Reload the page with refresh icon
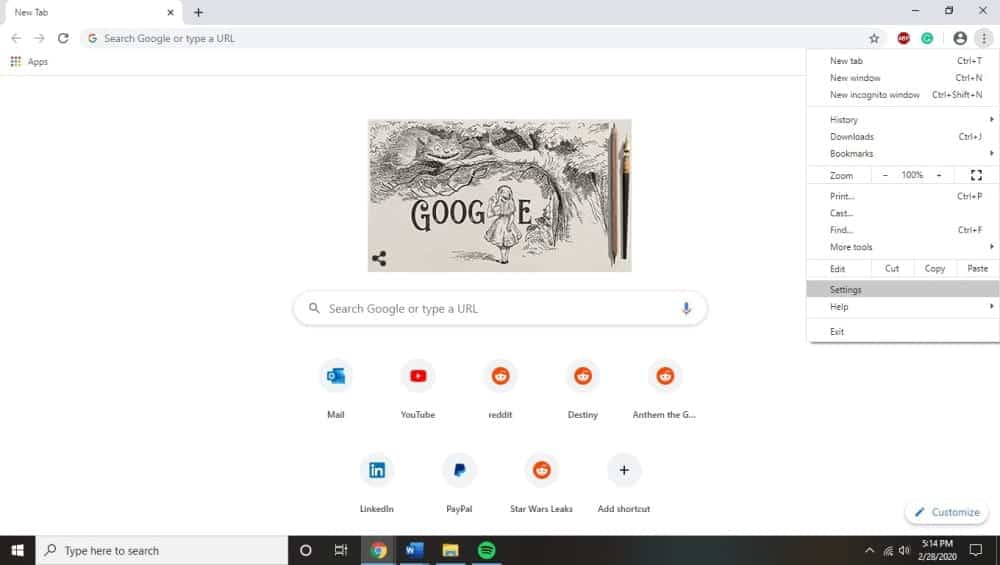The width and height of the screenshot is (1000, 565). 63,38
